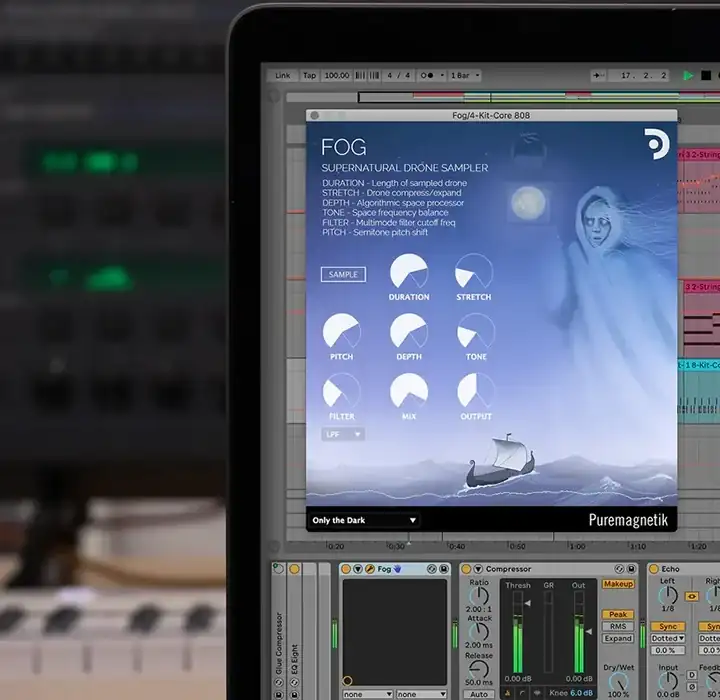Click the SAMPLE button in Fog

point(343,274)
